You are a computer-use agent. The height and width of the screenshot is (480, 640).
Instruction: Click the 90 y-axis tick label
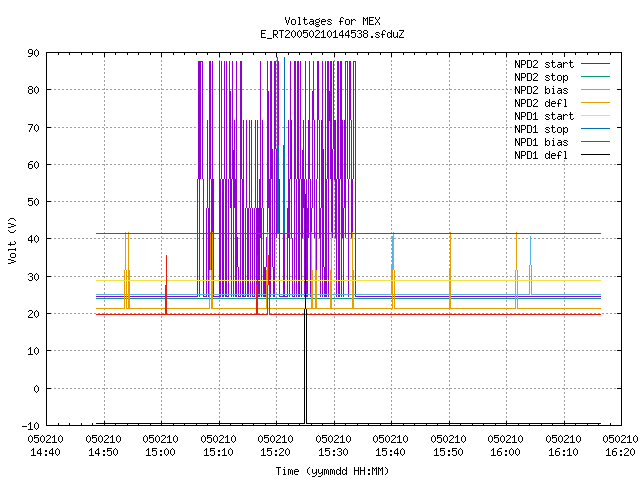pos(33,53)
